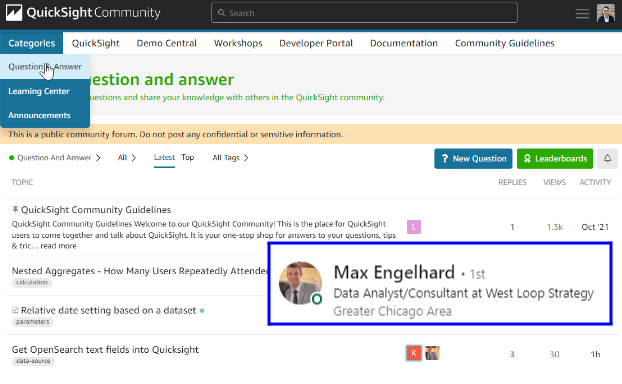
Task: Click the QuickSight Community logo icon
Action: [14, 13]
